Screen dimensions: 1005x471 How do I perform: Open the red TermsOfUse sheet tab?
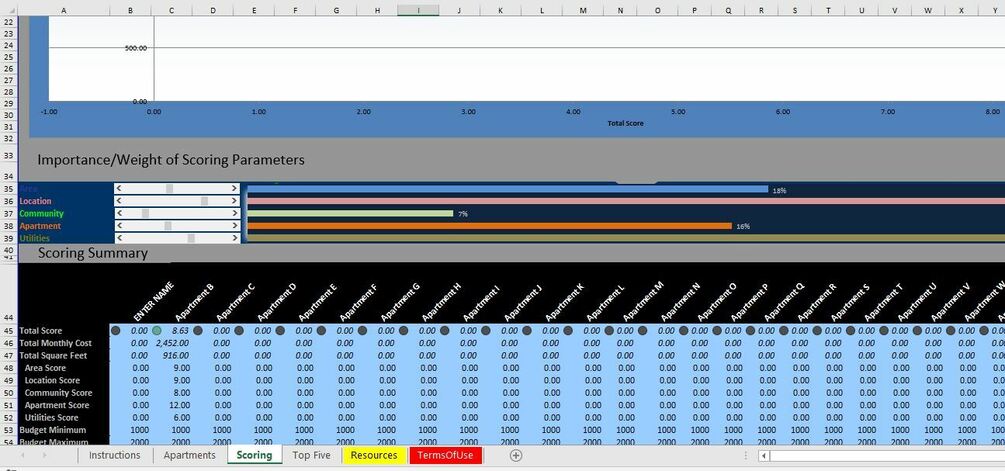point(445,455)
